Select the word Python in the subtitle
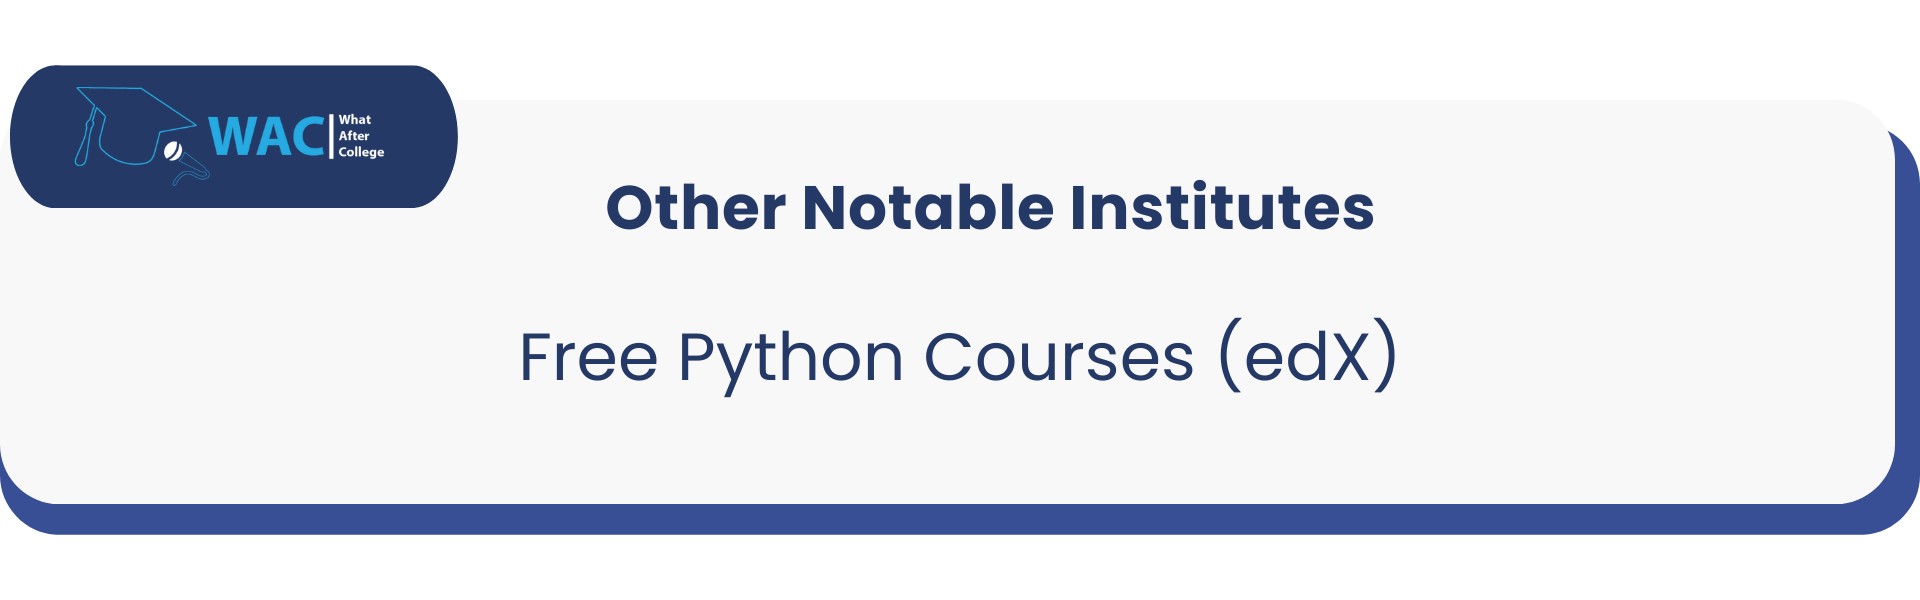Viewport: 1920px width, 600px height. (x=791, y=362)
